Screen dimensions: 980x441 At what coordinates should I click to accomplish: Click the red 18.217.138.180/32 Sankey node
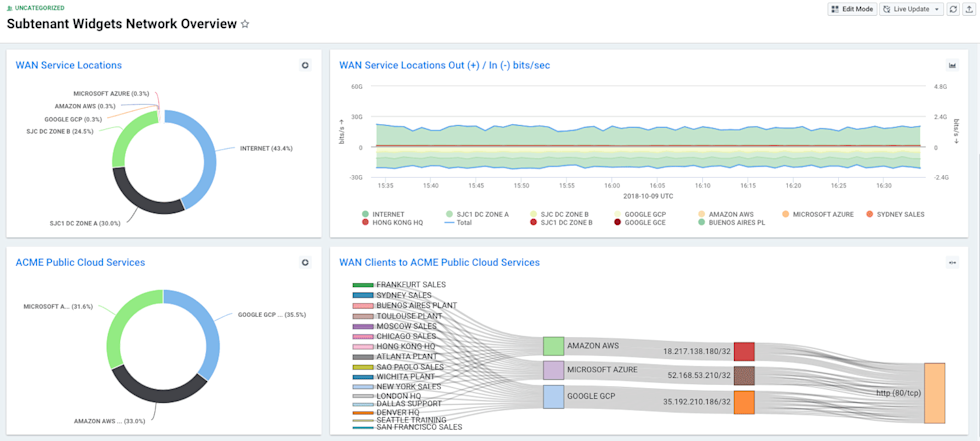pos(744,352)
